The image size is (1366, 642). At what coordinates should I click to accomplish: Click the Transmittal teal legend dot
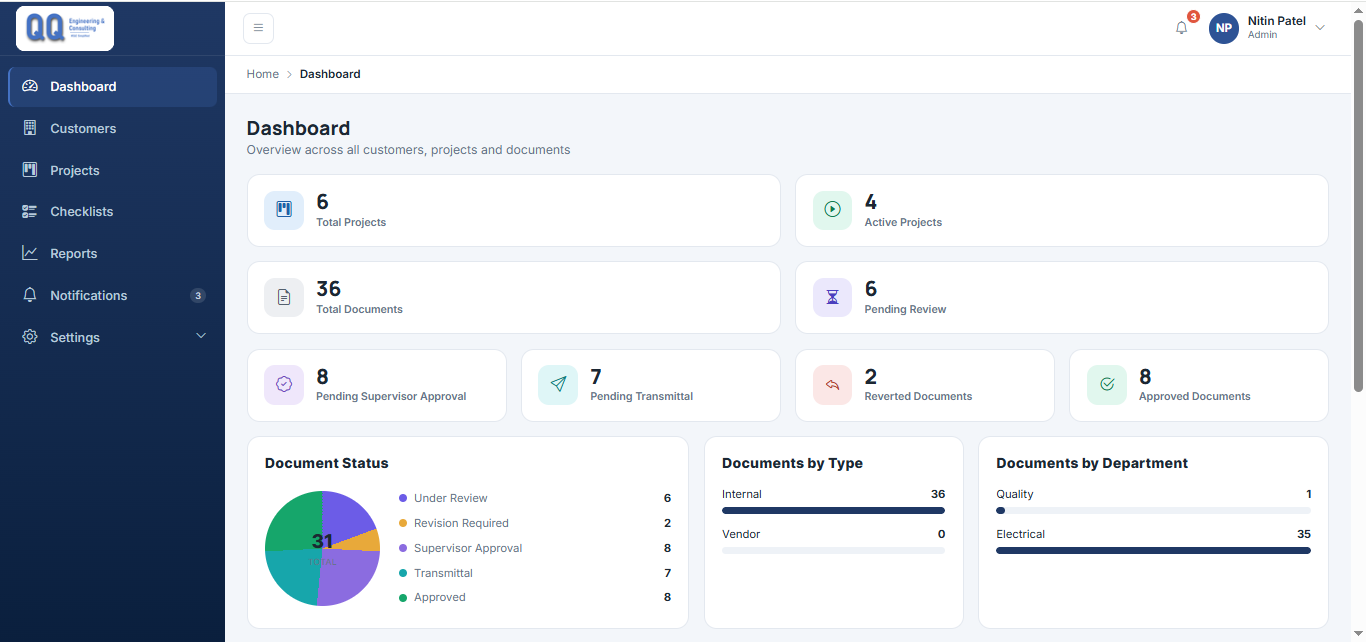tap(403, 573)
